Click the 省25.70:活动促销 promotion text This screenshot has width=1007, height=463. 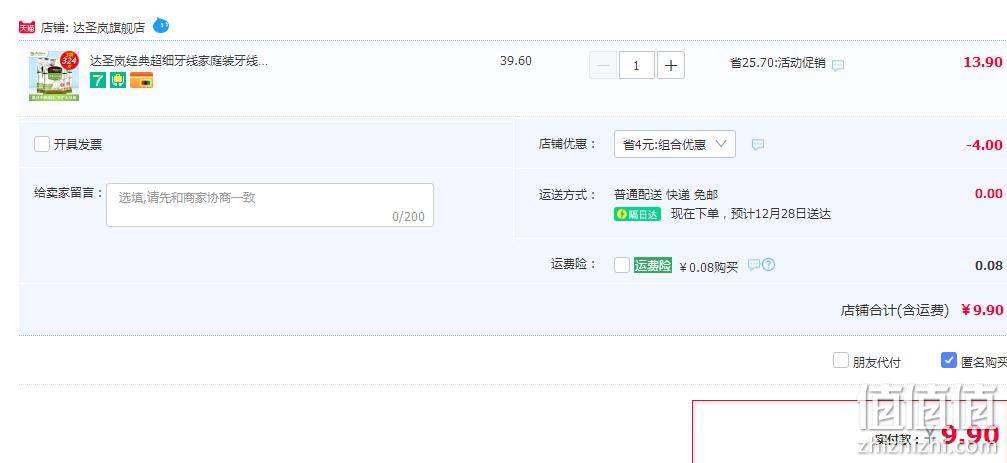tap(778, 63)
